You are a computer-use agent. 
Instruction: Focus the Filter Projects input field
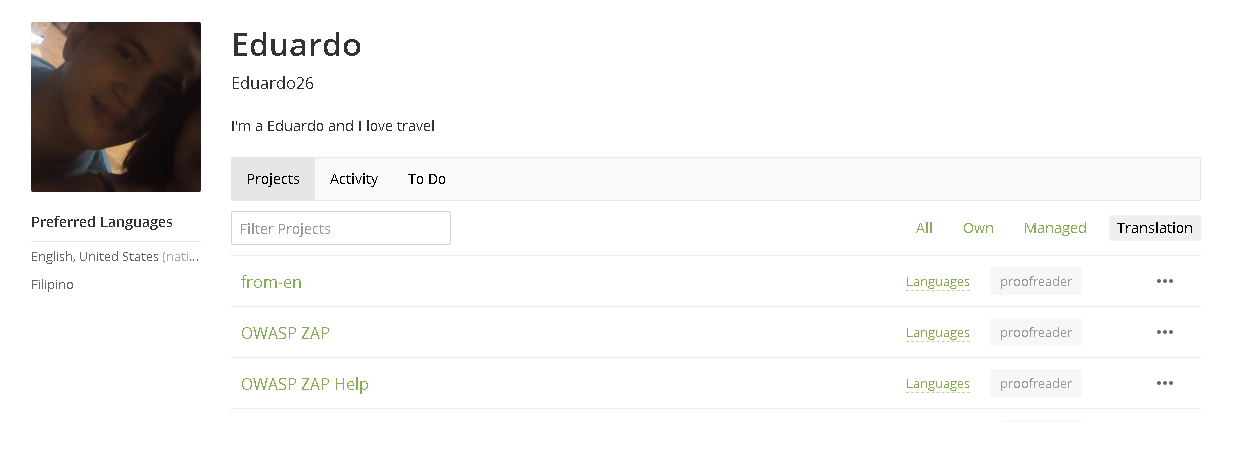click(x=341, y=228)
